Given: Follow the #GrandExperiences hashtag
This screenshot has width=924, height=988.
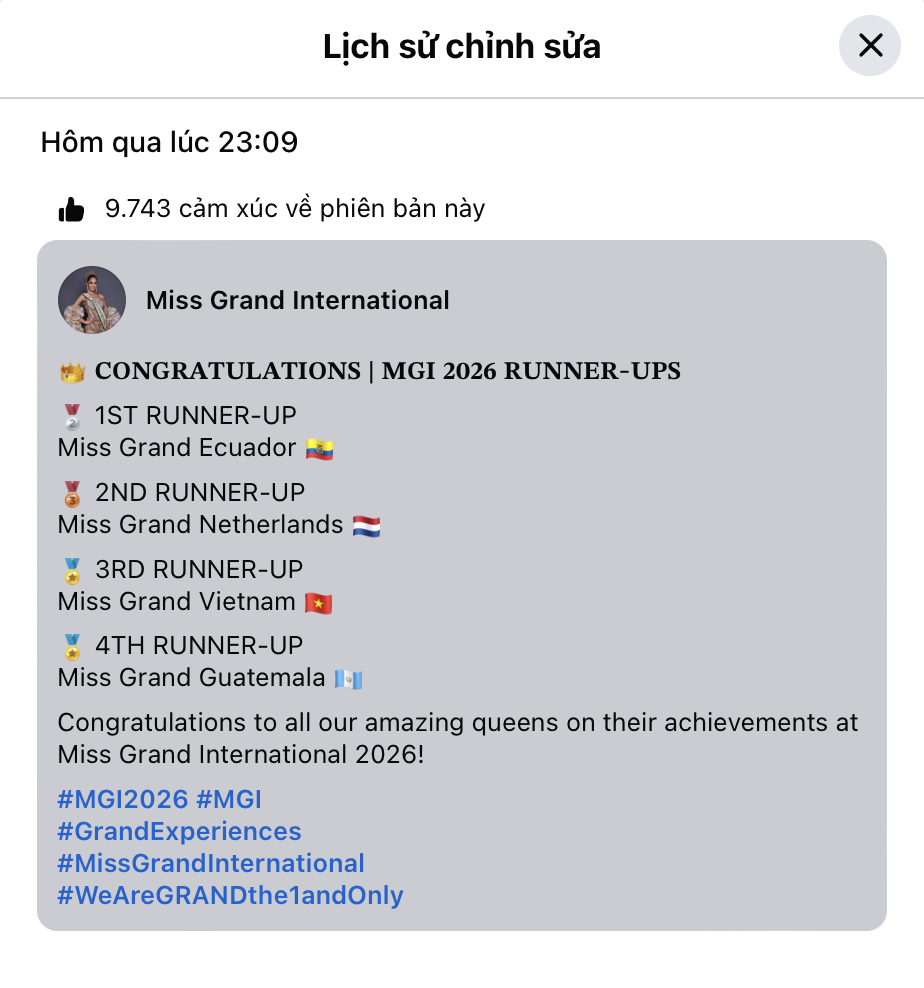Looking at the screenshot, I should point(180,832).
